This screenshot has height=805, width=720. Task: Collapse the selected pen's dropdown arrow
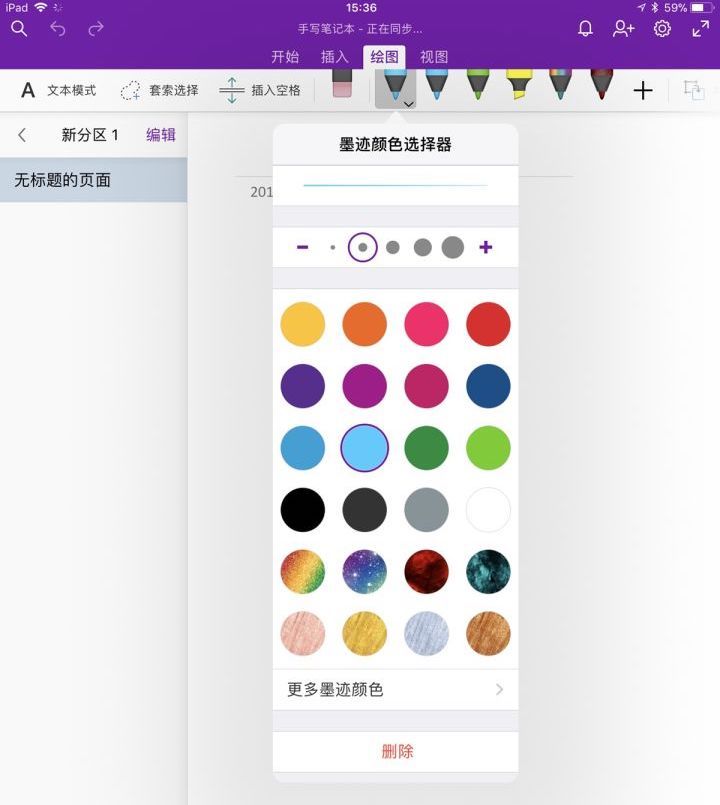(x=408, y=104)
